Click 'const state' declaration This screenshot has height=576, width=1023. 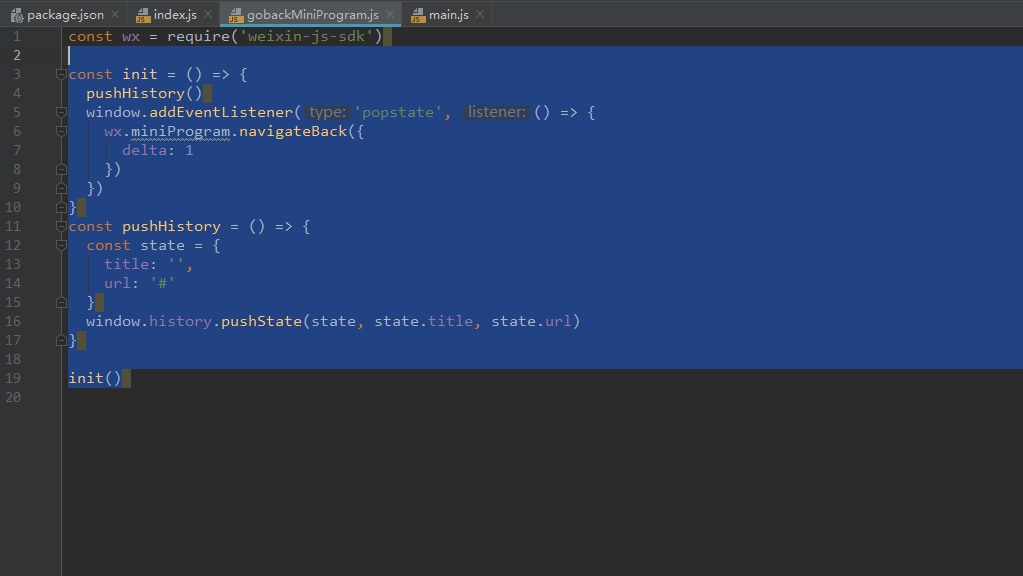click(136, 245)
